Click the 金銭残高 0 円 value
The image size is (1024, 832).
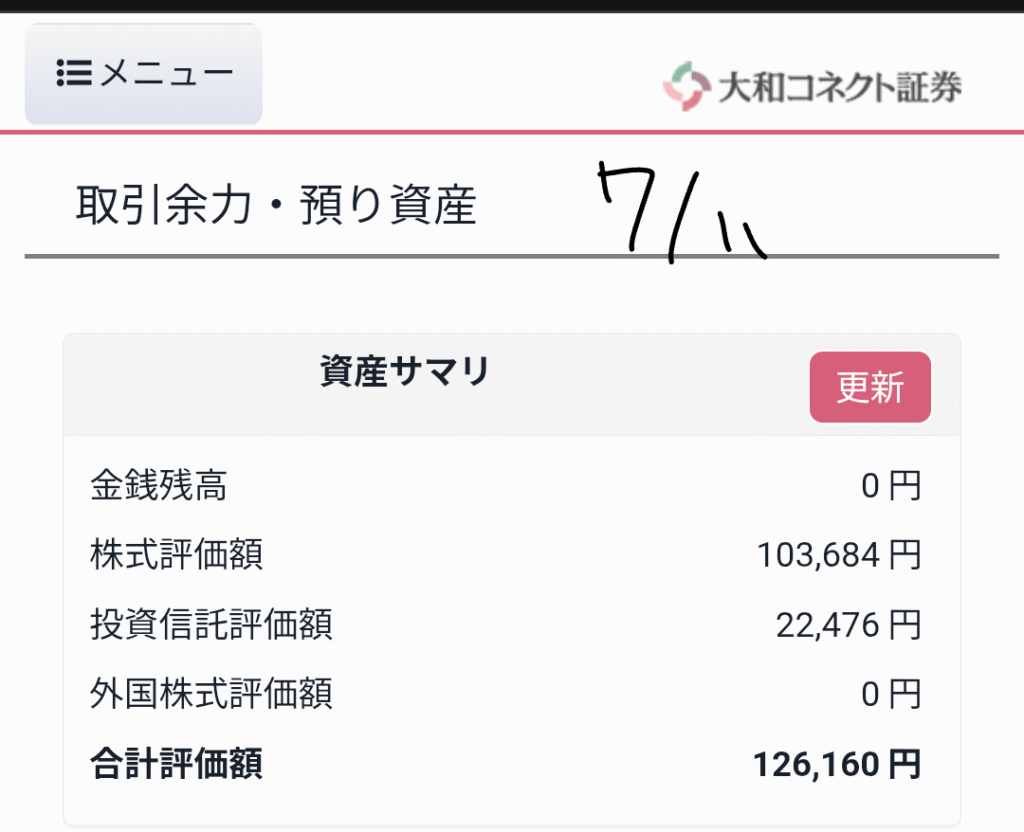click(891, 486)
